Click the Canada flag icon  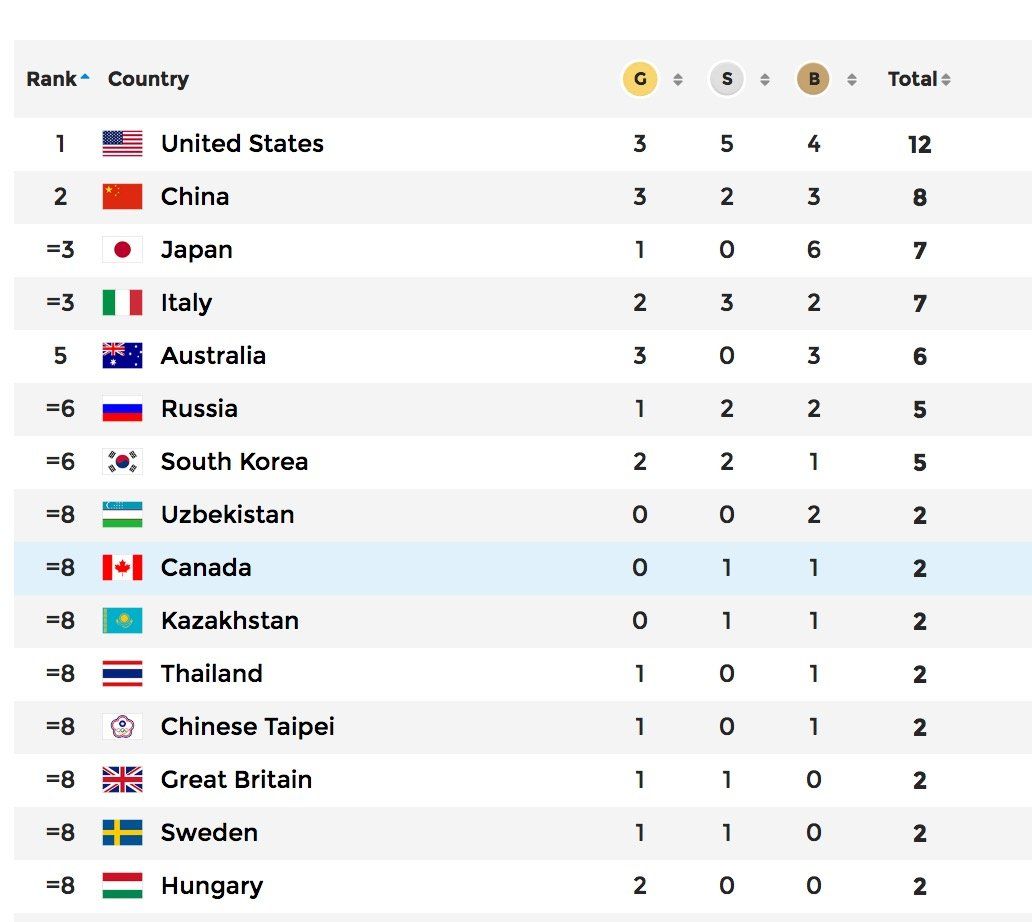(122, 568)
